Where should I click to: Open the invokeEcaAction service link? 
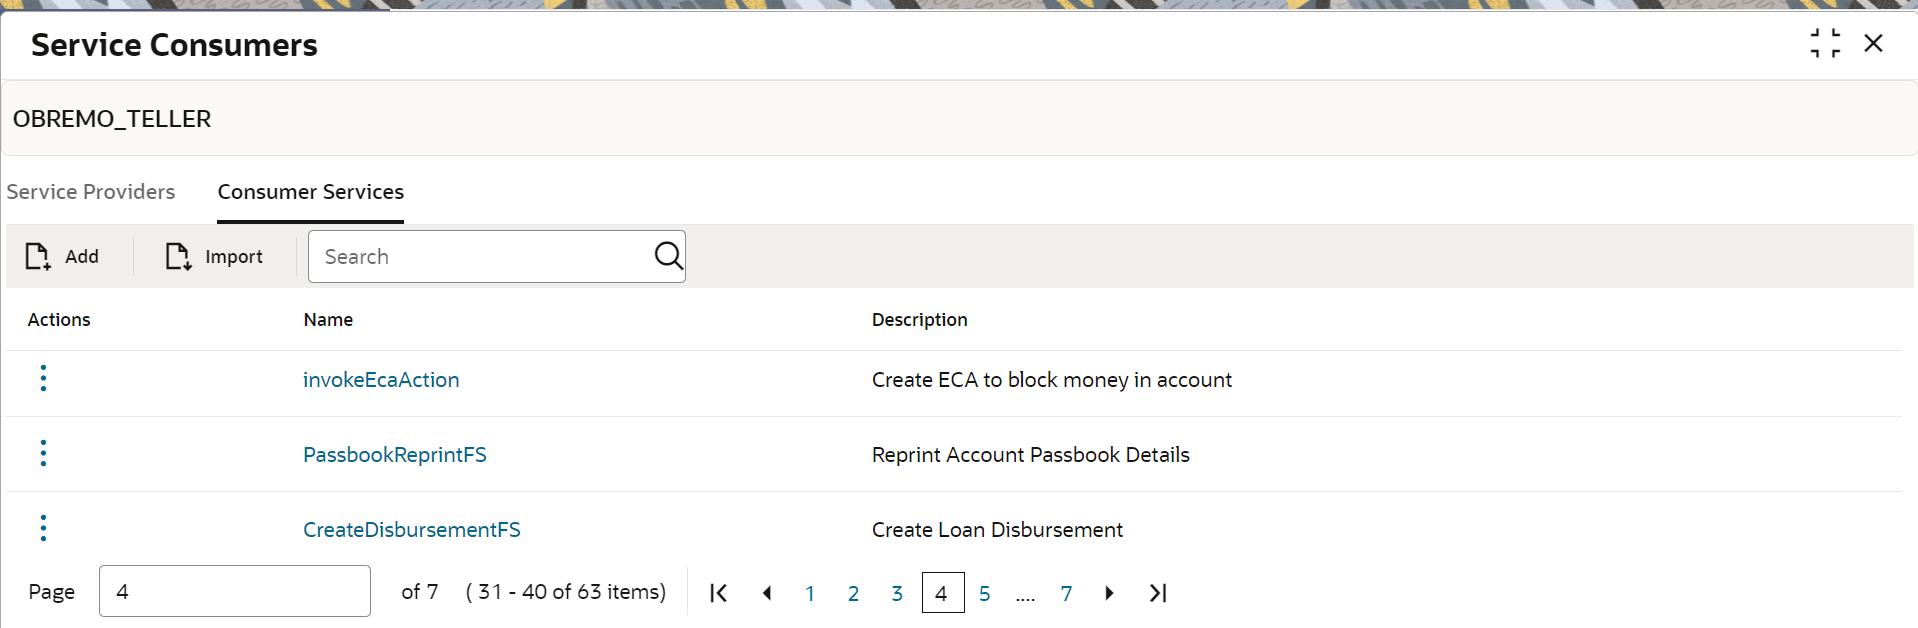tap(381, 380)
